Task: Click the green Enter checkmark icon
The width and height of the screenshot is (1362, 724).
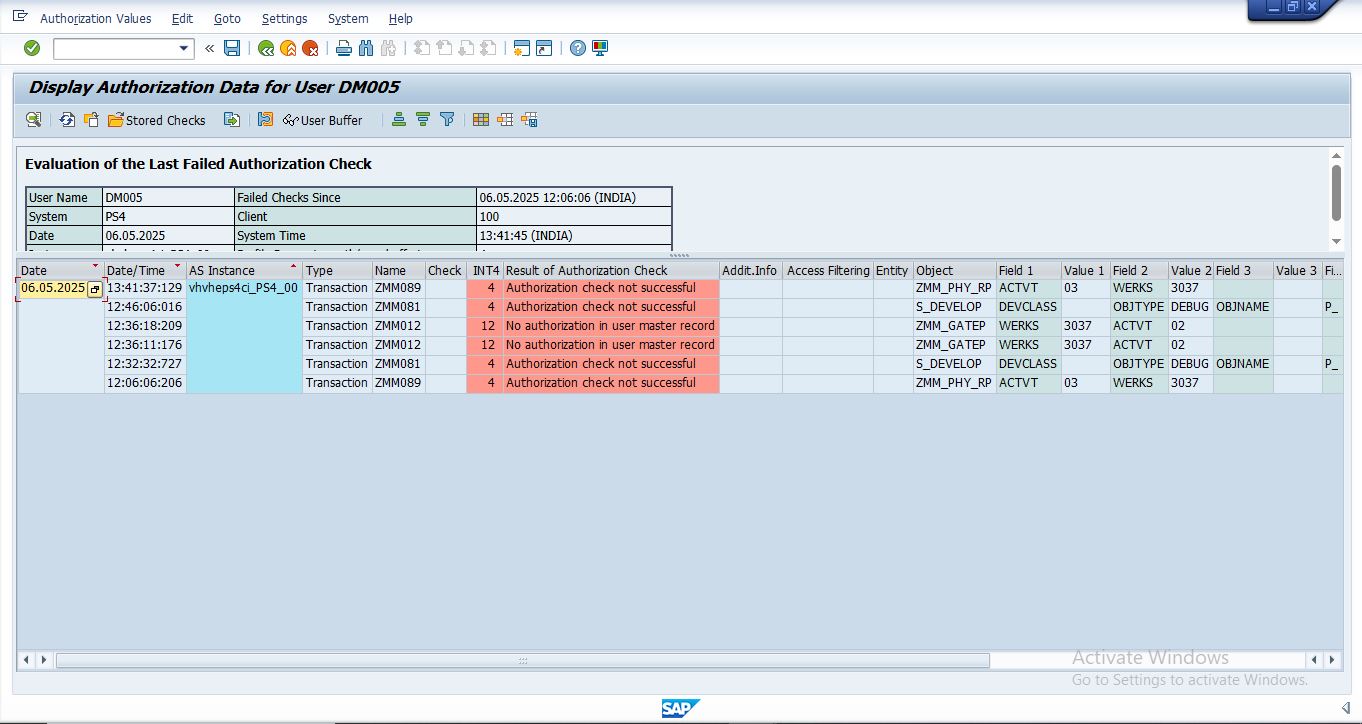Action: [32, 48]
